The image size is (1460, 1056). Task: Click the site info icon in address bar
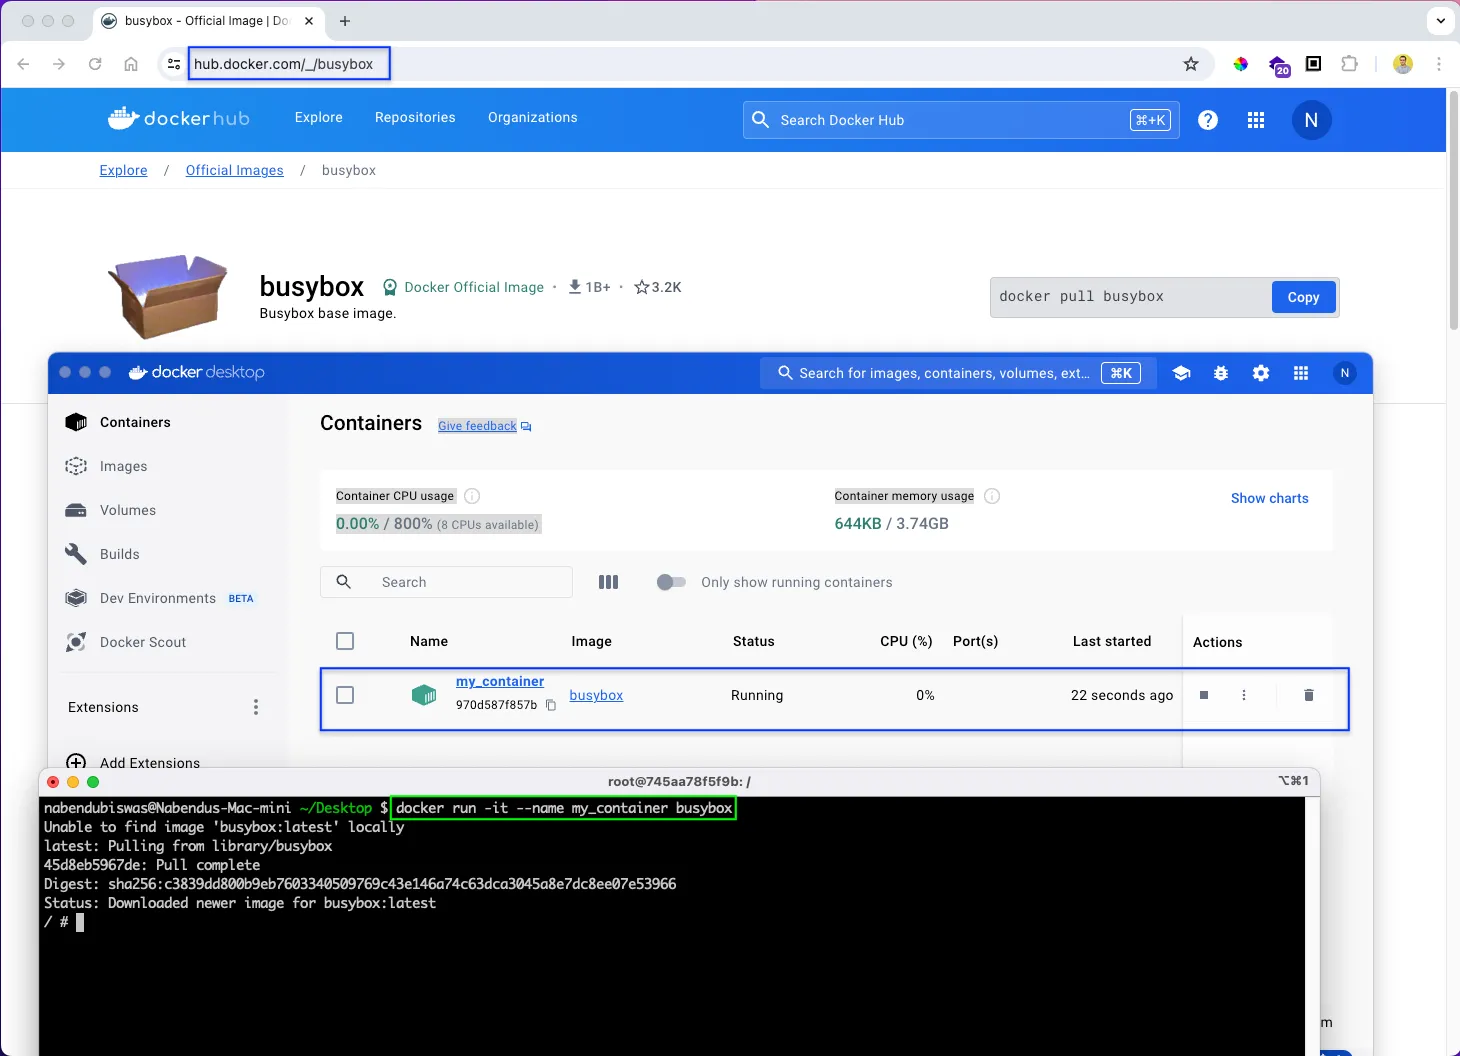(x=173, y=64)
